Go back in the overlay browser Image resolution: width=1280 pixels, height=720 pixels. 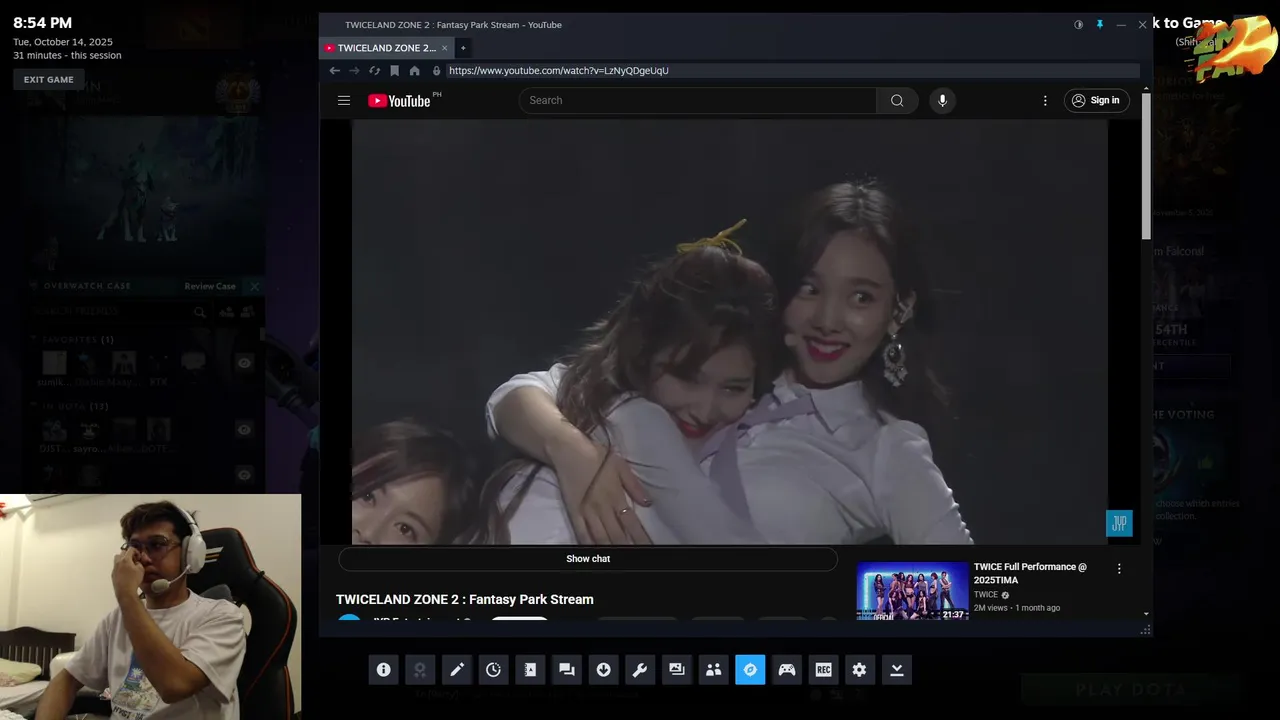[335, 71]
